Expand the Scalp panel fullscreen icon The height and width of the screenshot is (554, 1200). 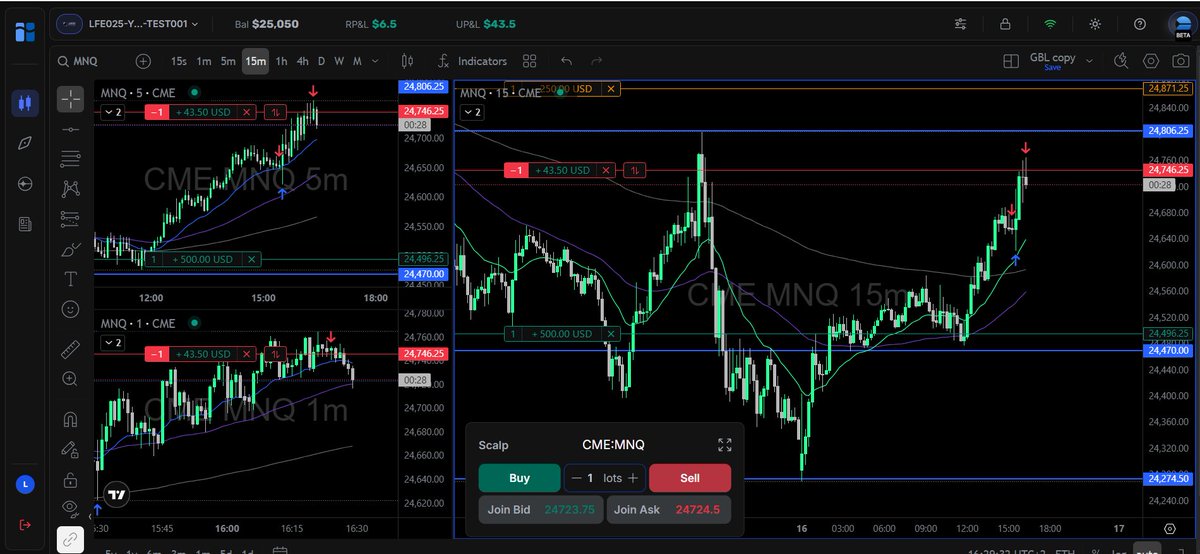(725, 445)
